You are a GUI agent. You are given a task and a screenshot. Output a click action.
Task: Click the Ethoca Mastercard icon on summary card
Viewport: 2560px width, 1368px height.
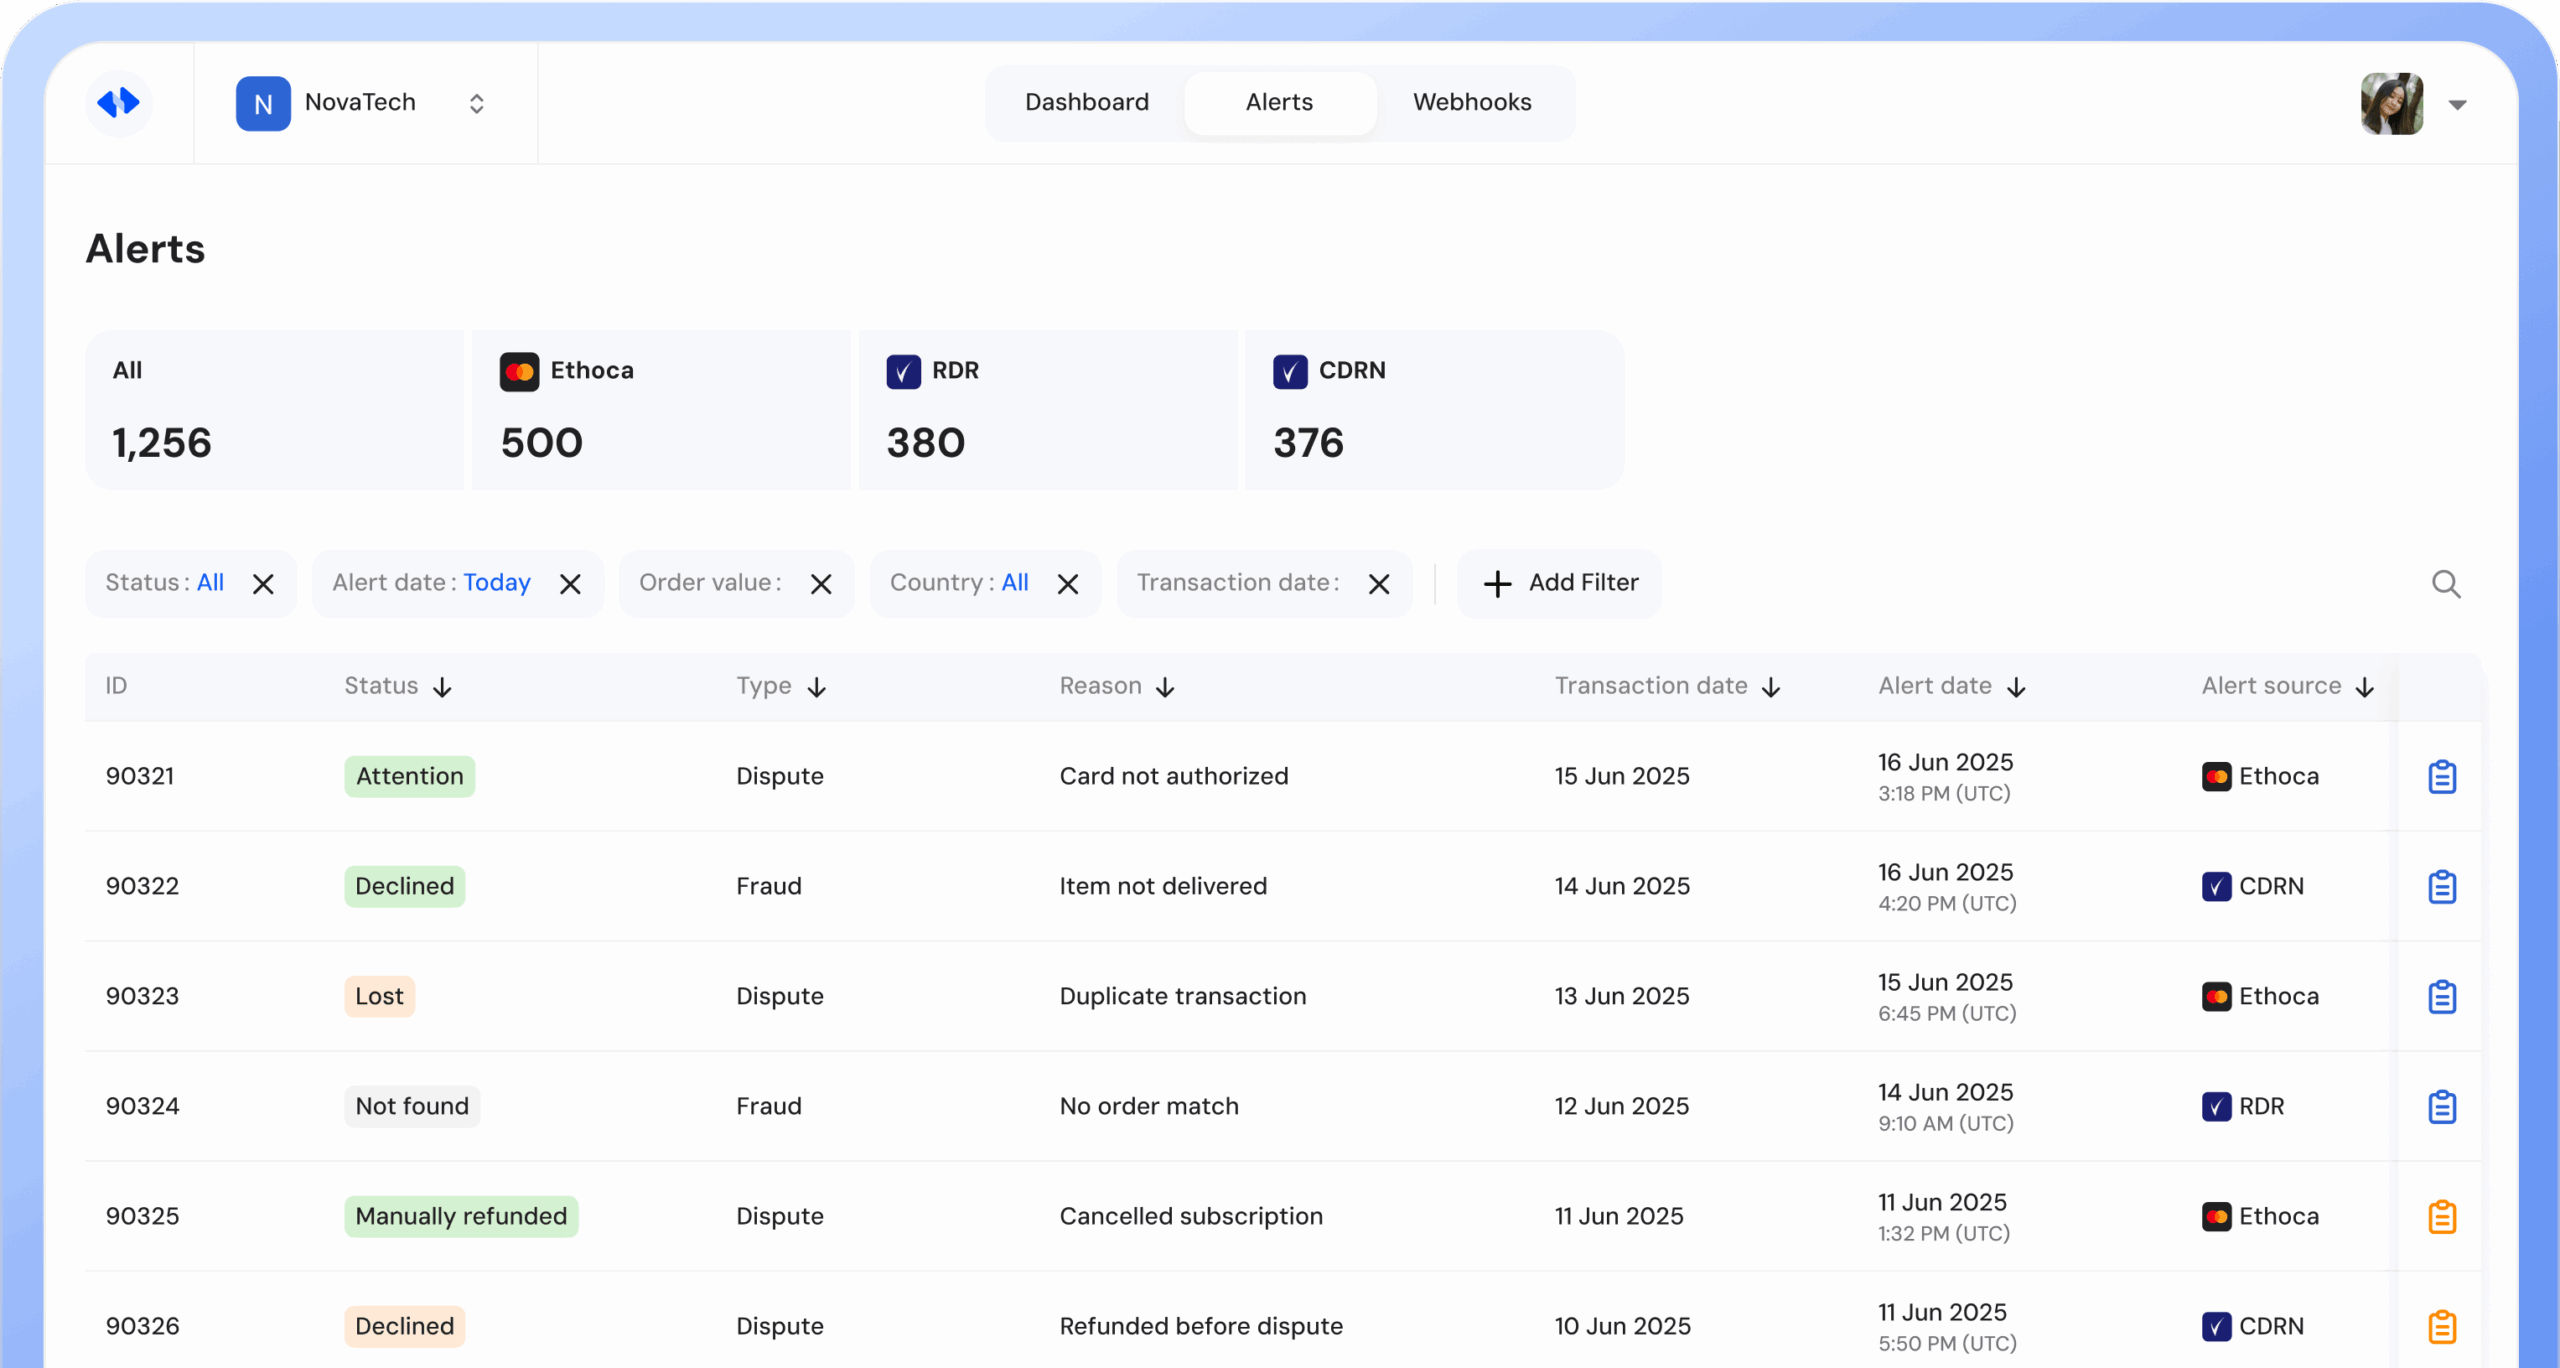pos(519,372)
